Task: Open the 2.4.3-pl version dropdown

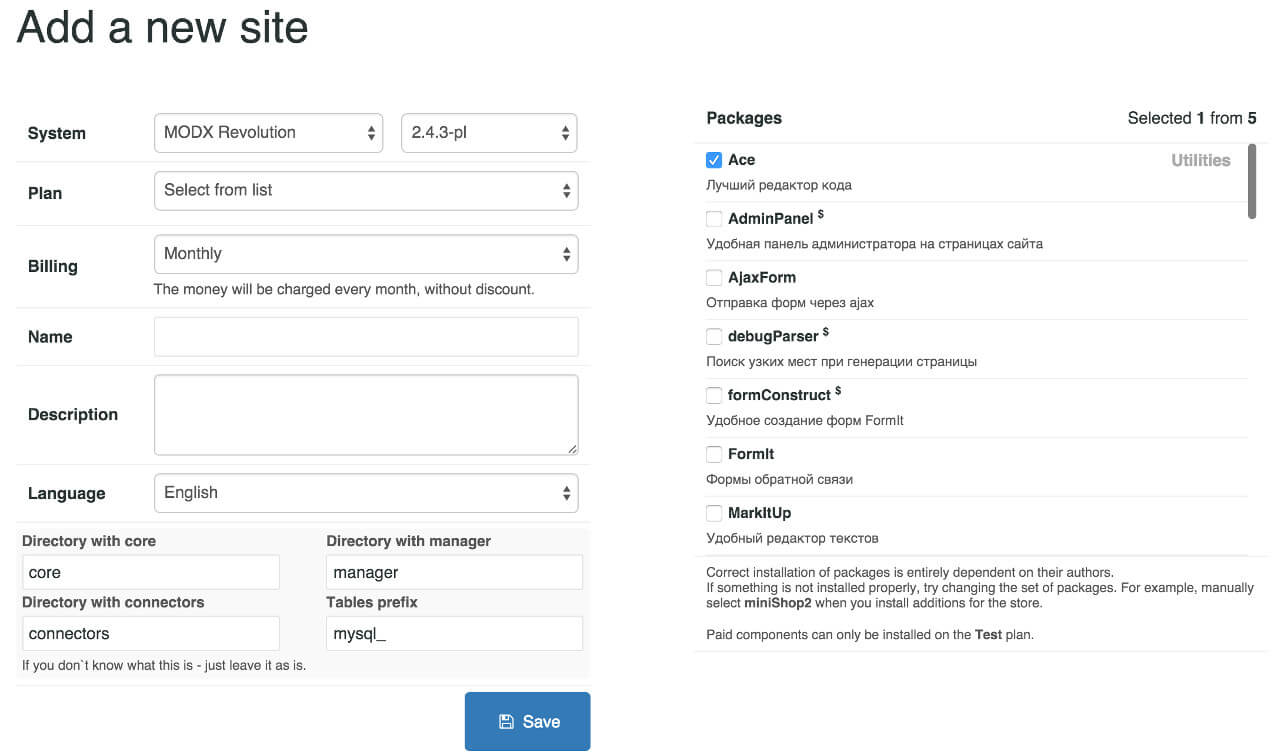Action: [x=489, y=133]
